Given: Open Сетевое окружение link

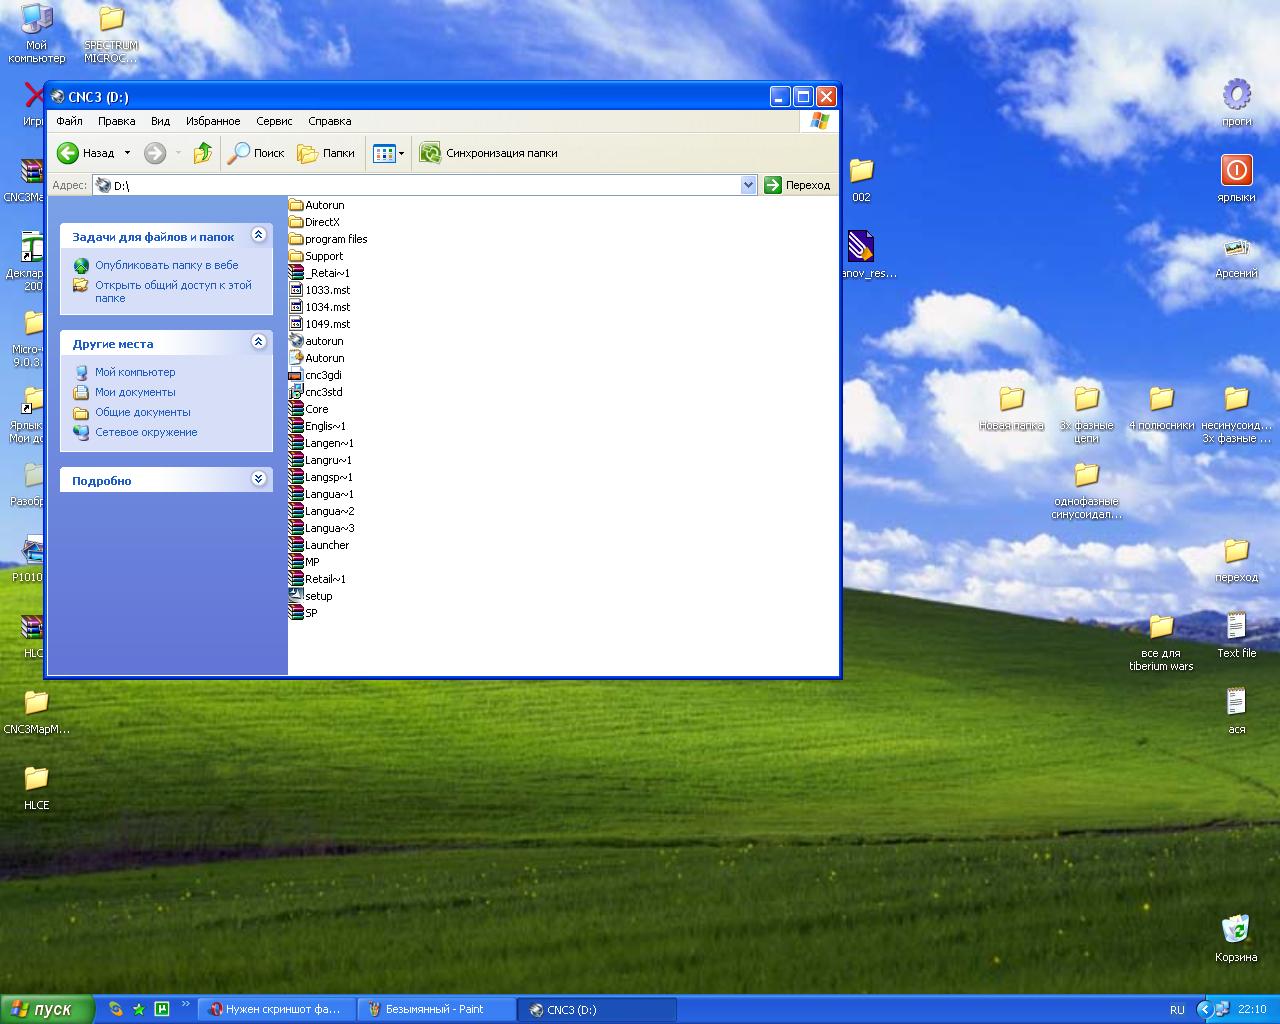Looking at the screenshot, I should pos(146,432).
